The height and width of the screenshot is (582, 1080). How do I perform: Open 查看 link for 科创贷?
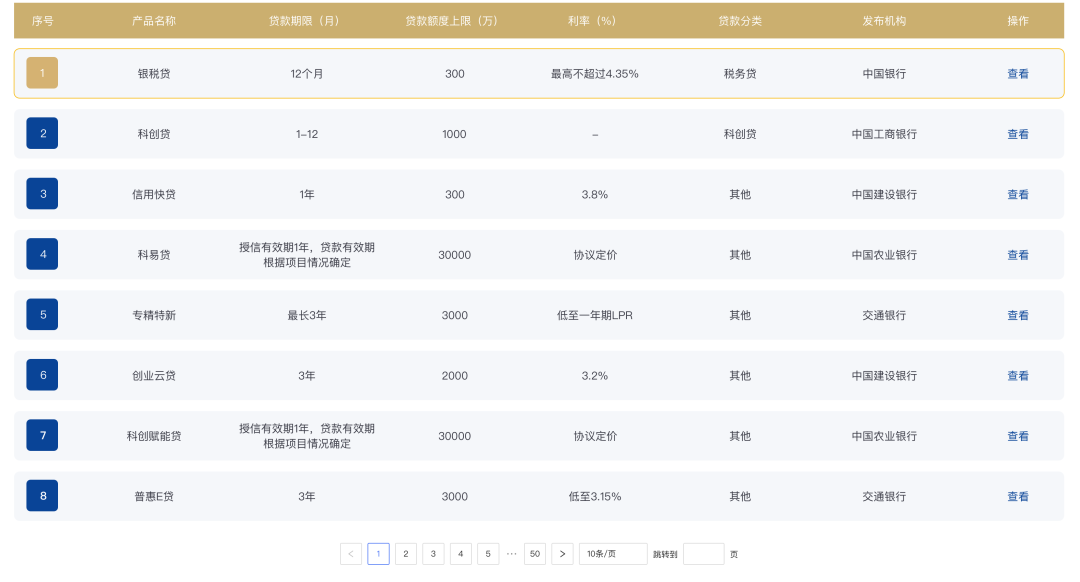pos(1017,134)
